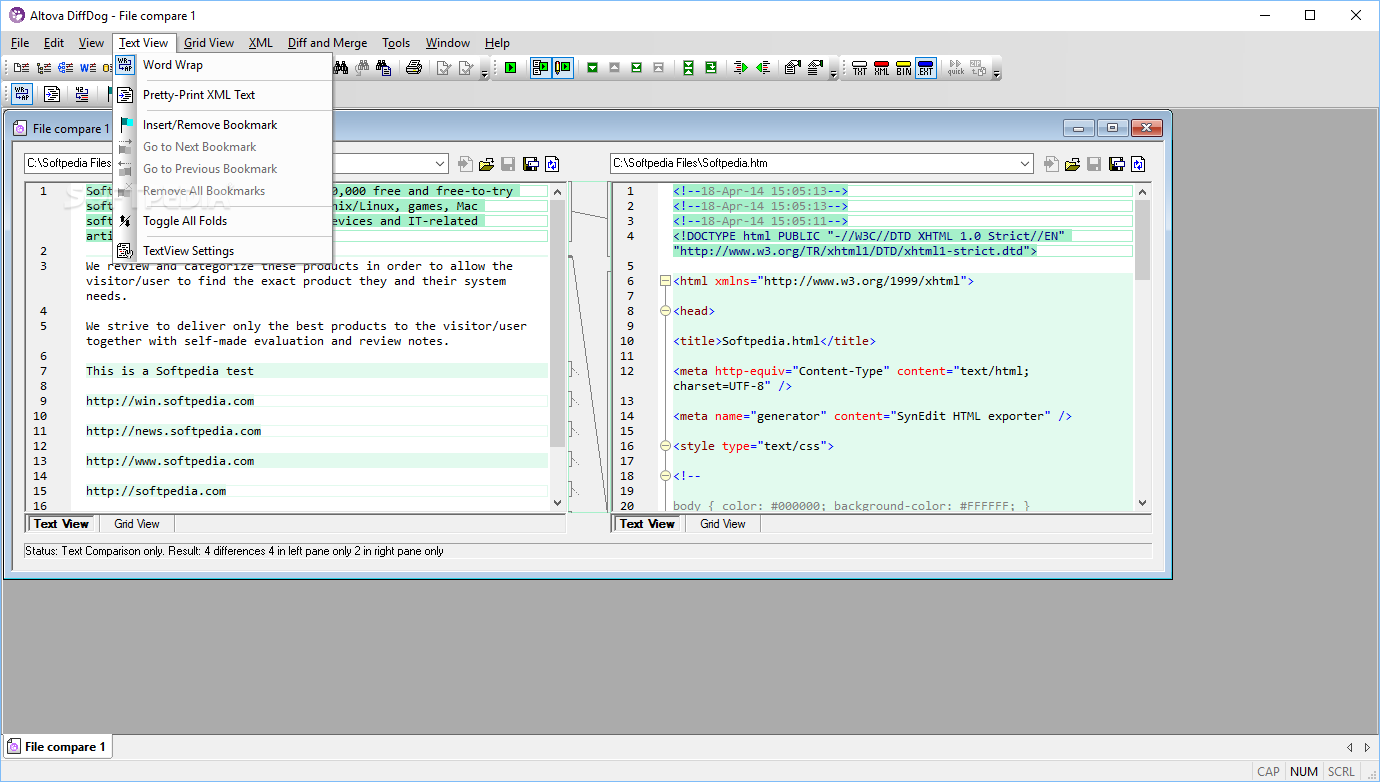Viewport: 1380px width, 782px height.
Task: Click the Display current difference icon
Action: [689, 68]
